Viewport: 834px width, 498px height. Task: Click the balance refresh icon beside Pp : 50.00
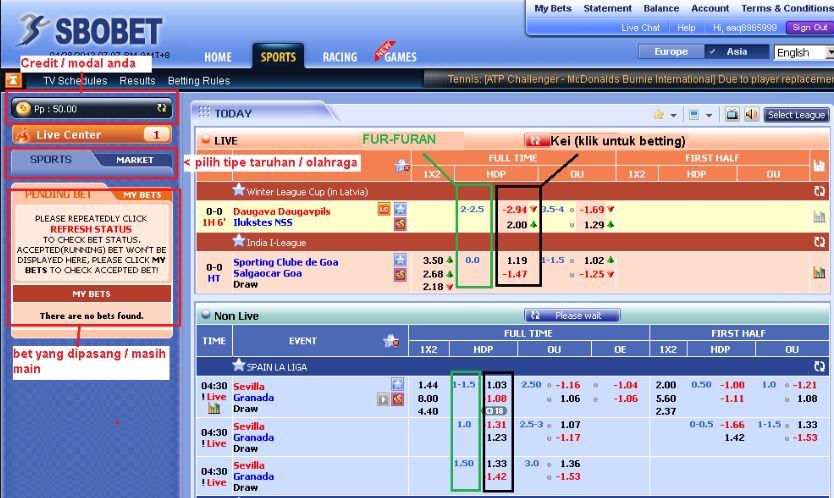coord(162,108)
